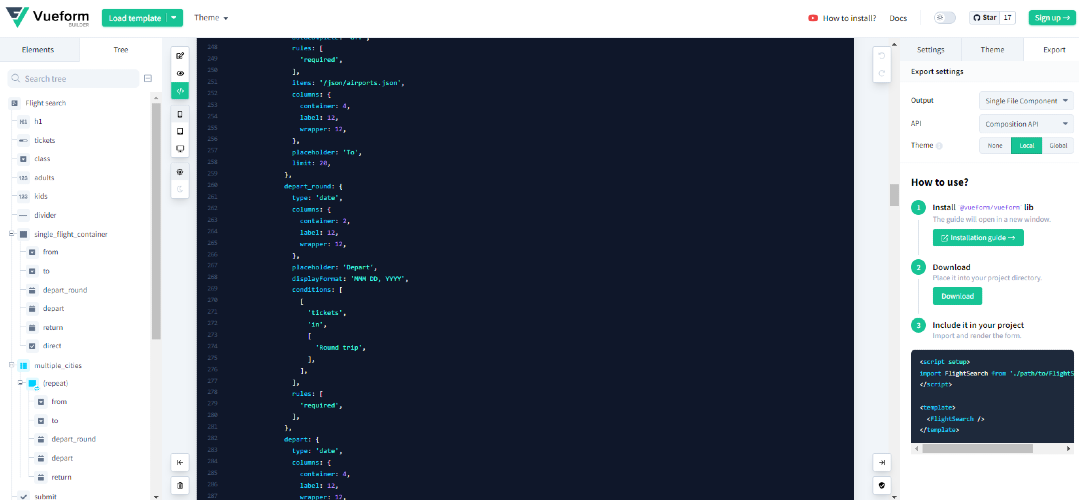Choose mobile device preview icon
The height and width of the screenshot is (500, 1079).
click(x=180, y=114)
